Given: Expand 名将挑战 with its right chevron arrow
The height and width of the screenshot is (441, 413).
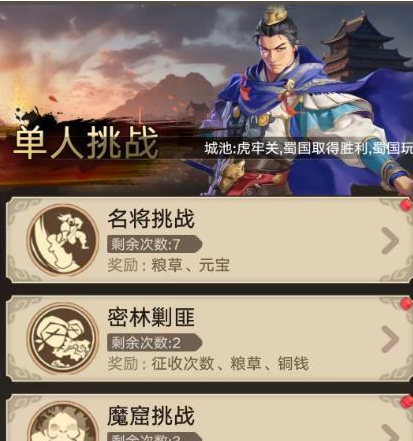Looking at the screenshot, I should (x=390, y=241).
